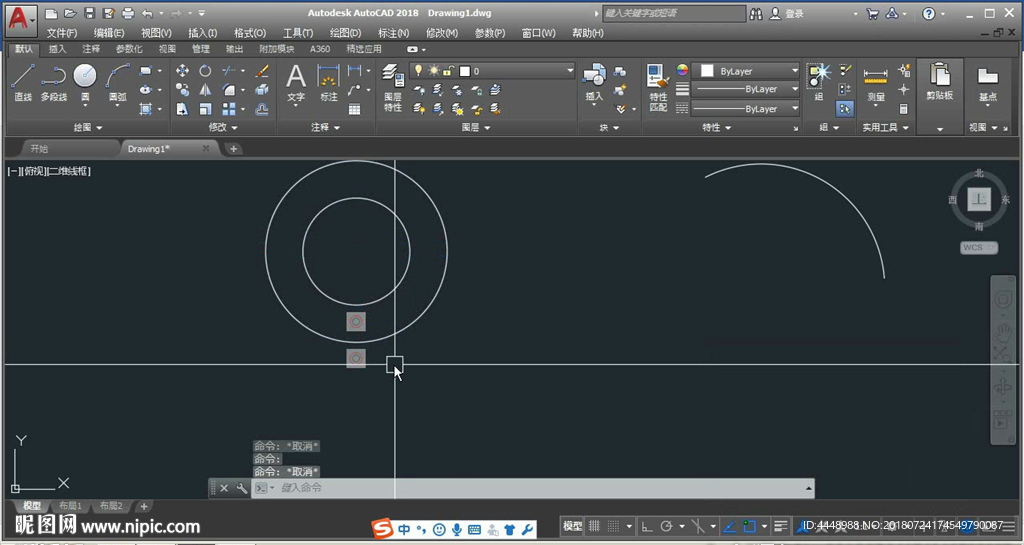Open the Dimension (标注(N)) menu
The width and height of the screenshot is (1024, 545).
point(393,33)
